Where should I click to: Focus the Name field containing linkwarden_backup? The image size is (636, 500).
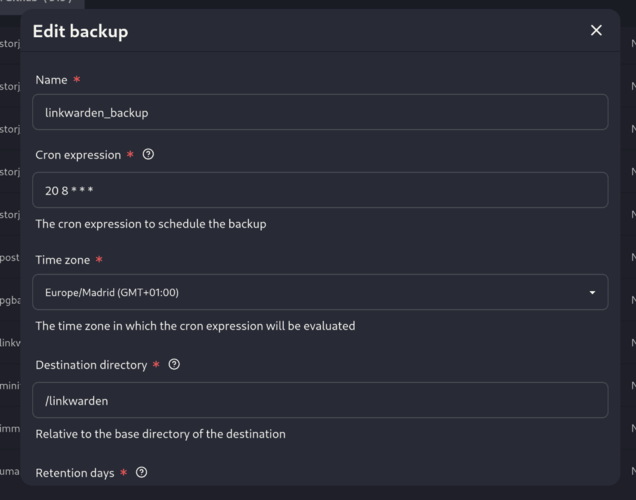(x=320, y=112)
